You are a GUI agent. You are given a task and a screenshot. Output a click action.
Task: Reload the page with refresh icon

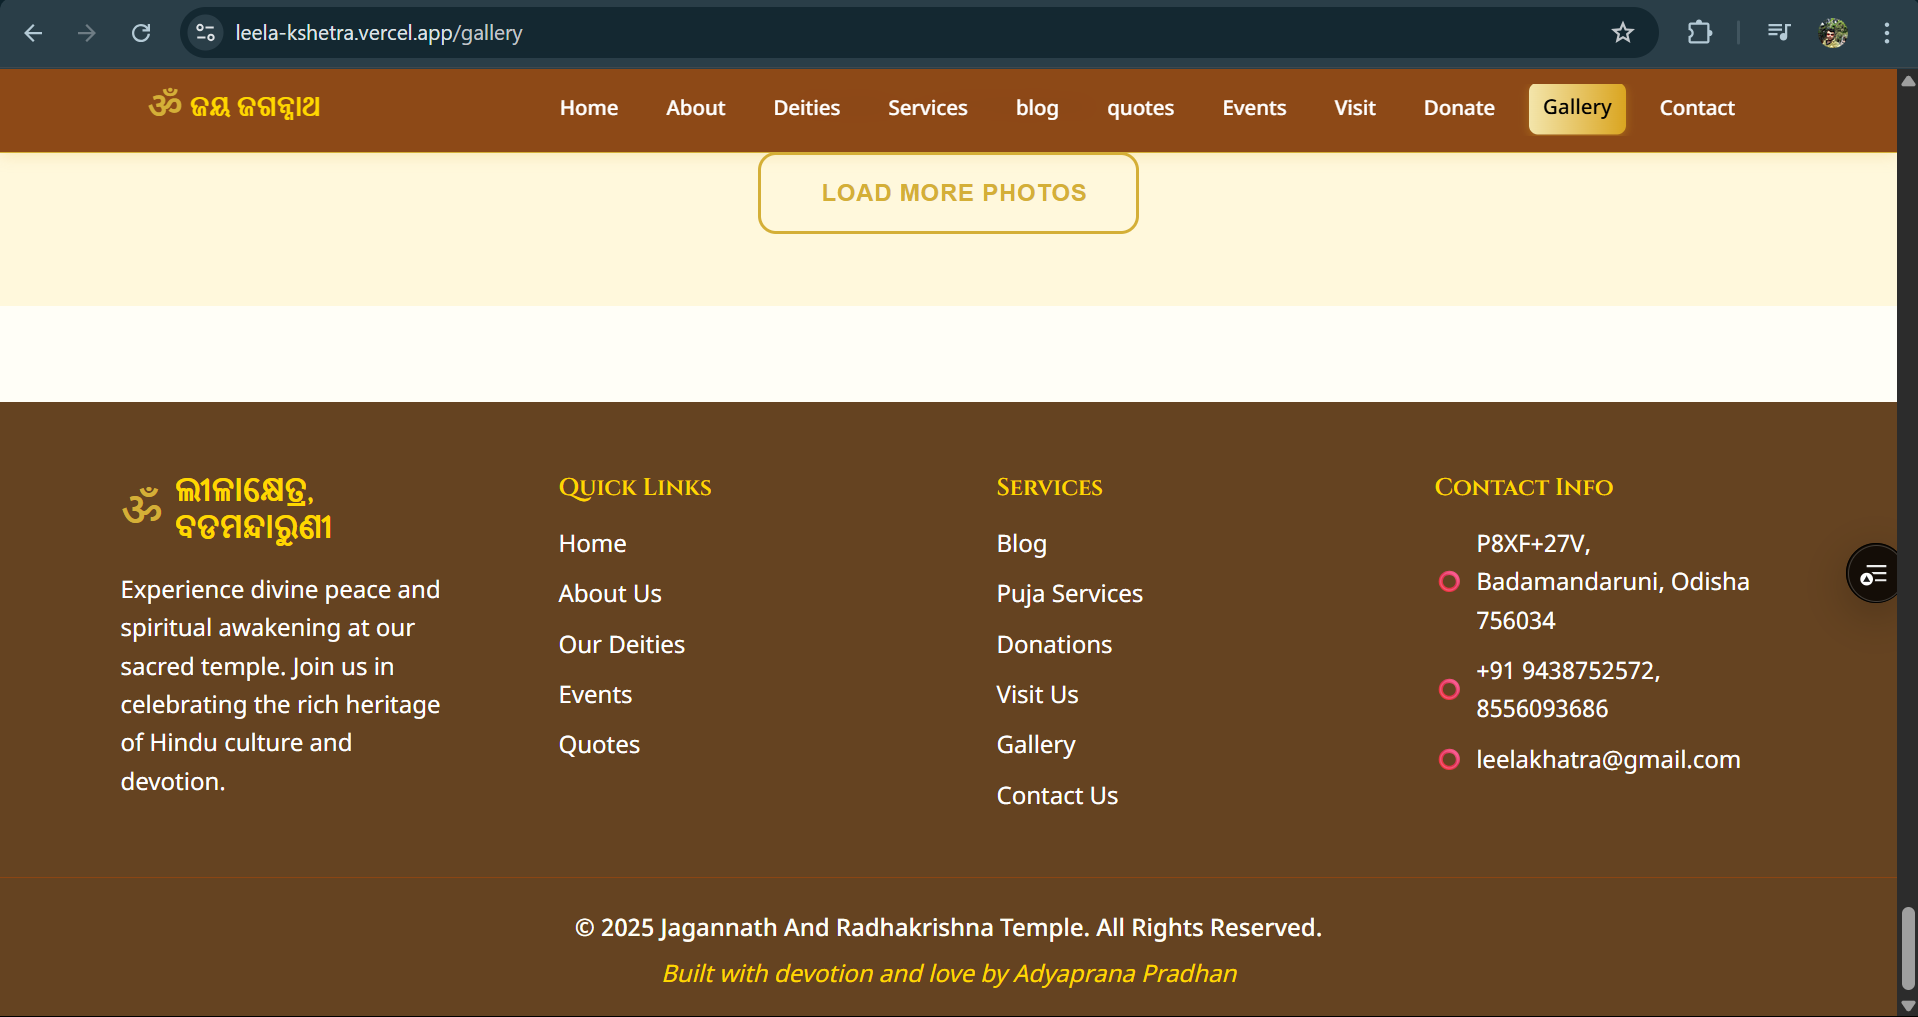(x=141, y=33)
